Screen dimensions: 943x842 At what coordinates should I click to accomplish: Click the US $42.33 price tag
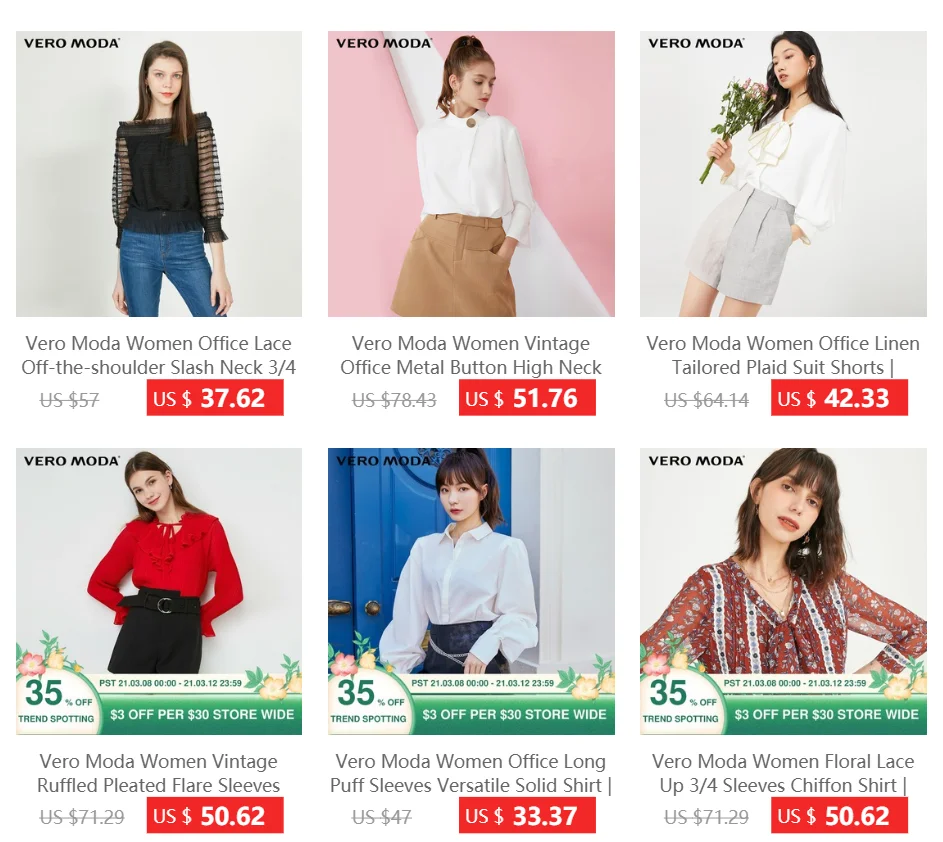[839, 398]
